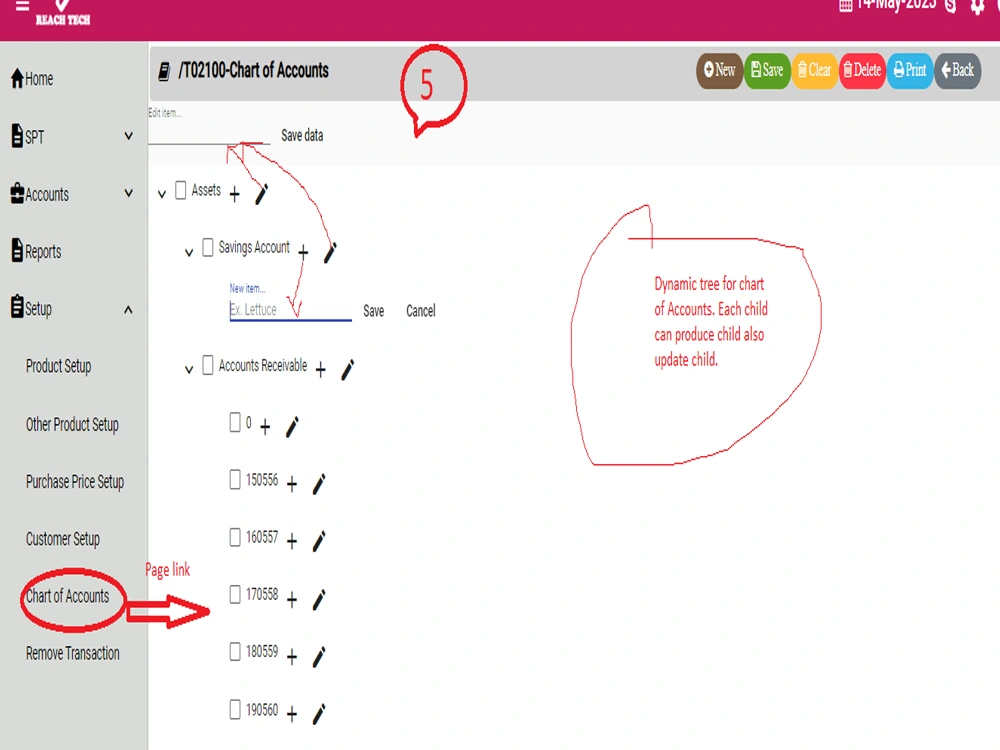Viewport: 1000px width, 750px height.
Task: Open Other Product Setup page
Action: (x=72, y=424)
